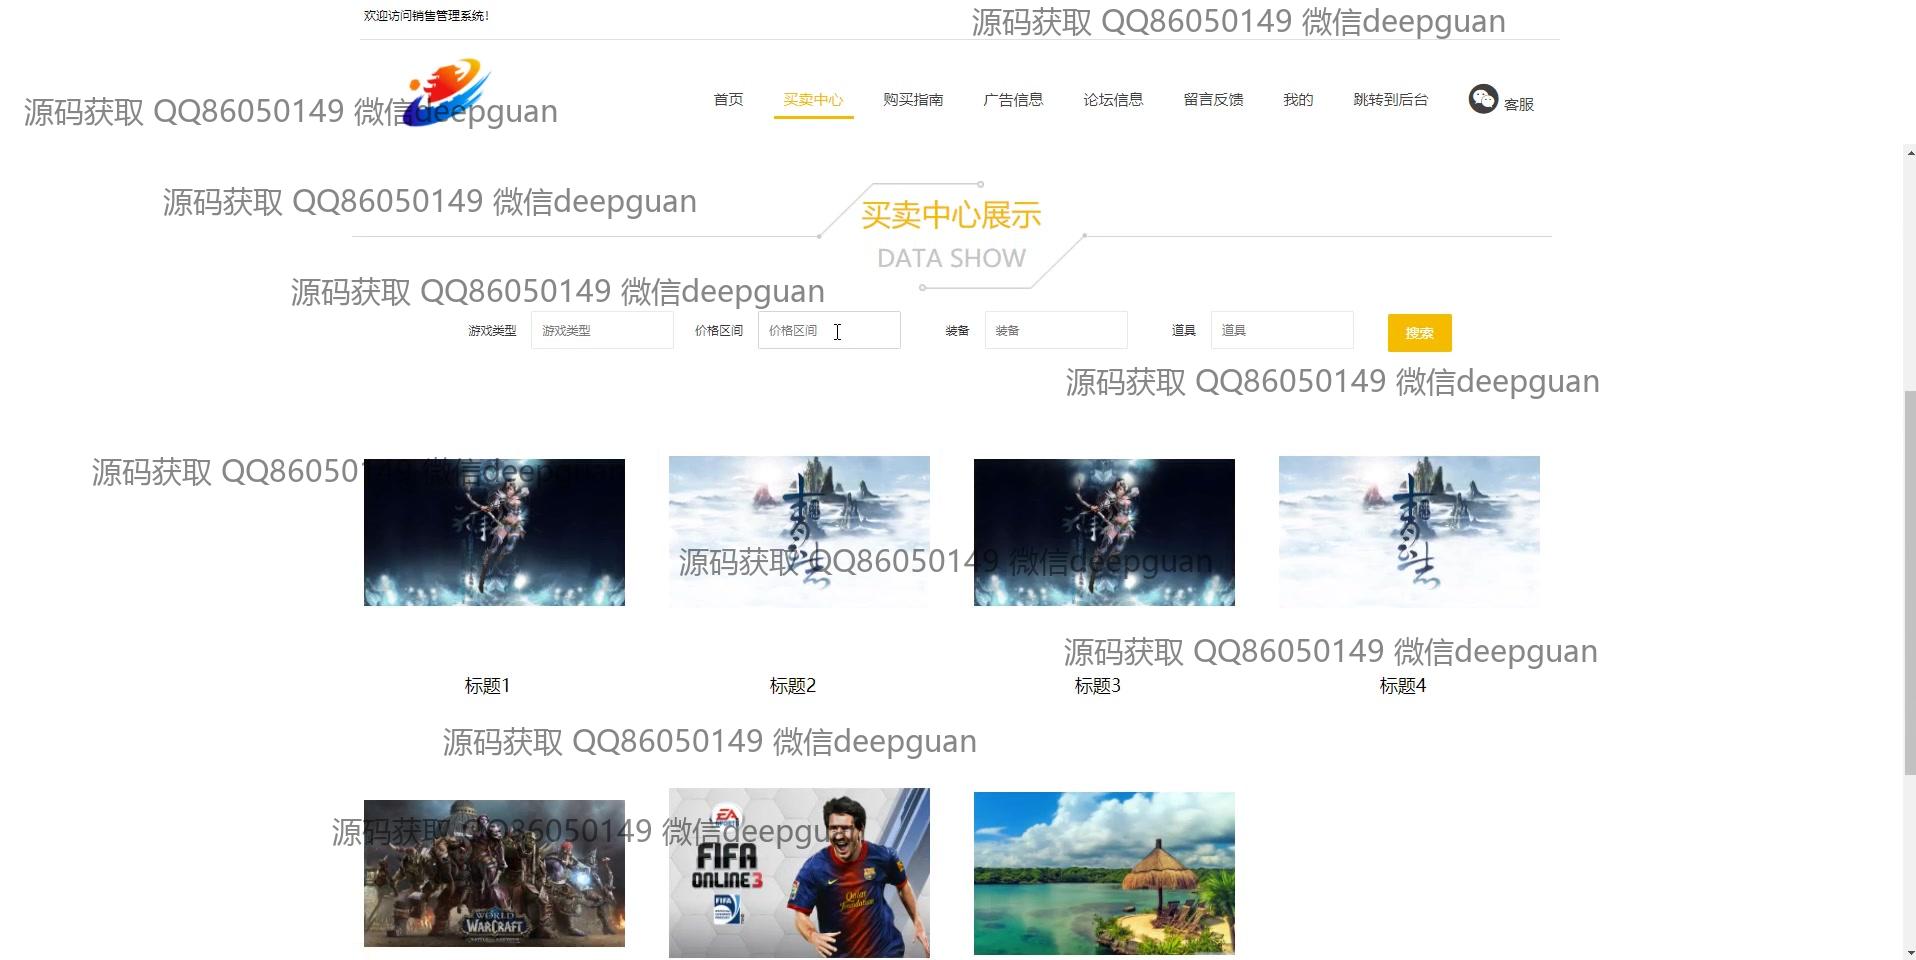Click the World of Warcraft image
Screen dimensions: 1916x960
pos(494,873)
